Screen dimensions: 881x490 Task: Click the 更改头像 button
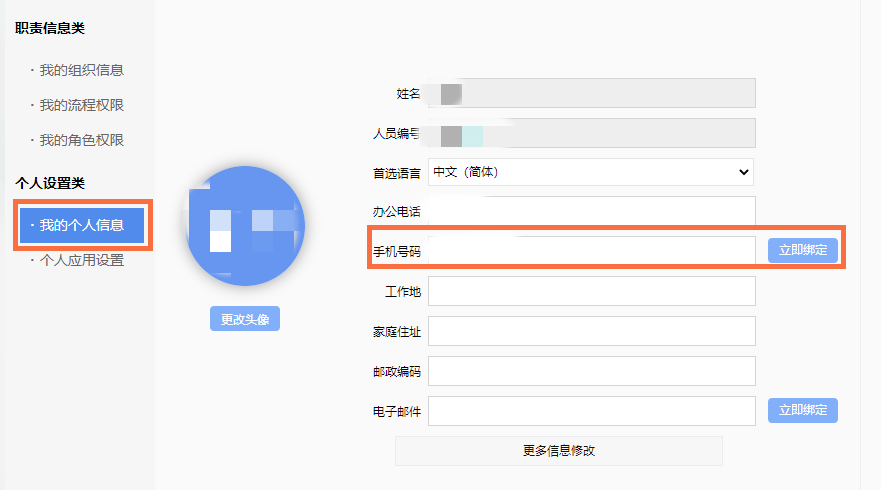pyautogui.click(x=245, y=319)
